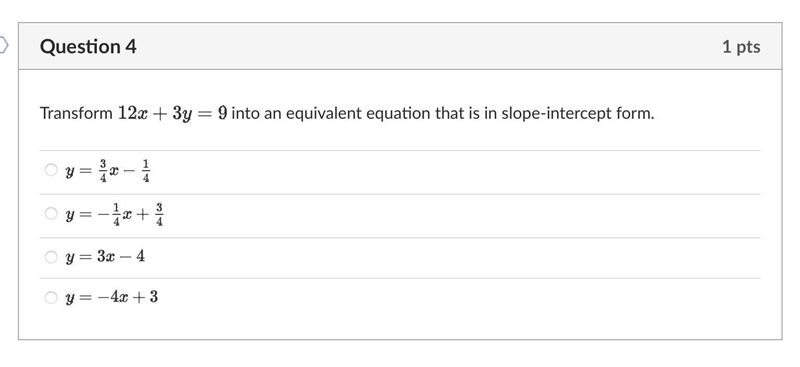Click the 3/4 coefficient in the first answer
Image resolution: width=800 pixels, height=367 pixels.
pos(103,172)
